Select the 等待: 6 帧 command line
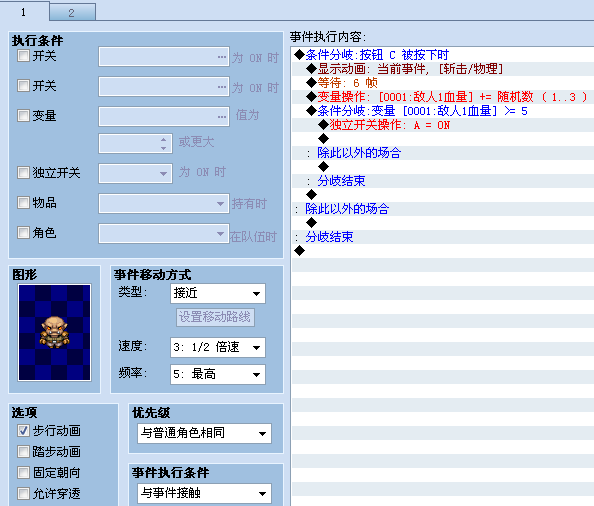The height and width of the screenshot is (506, 594). click(x=443, y=83)
